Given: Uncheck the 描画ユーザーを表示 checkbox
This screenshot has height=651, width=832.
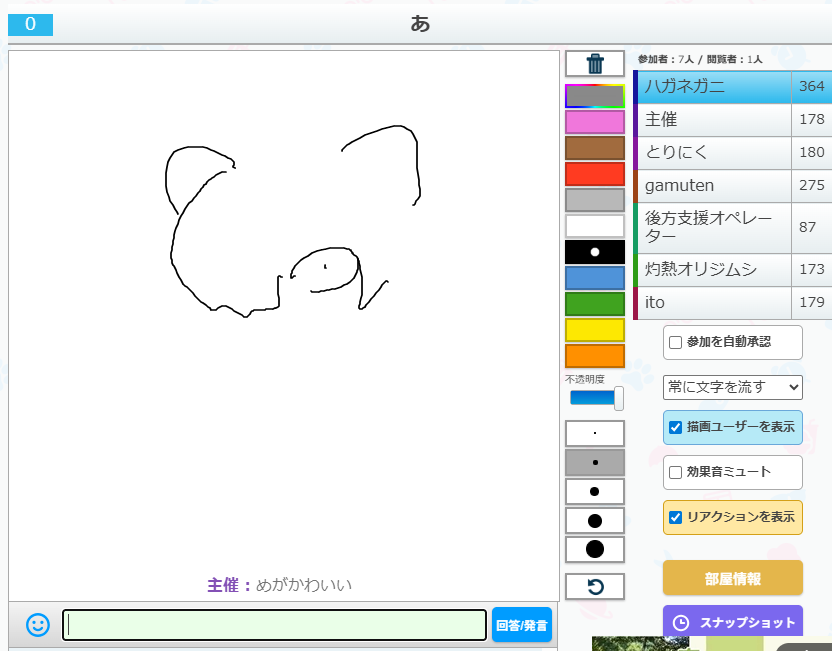Looking at the screenshot, I should pos(676,427).
